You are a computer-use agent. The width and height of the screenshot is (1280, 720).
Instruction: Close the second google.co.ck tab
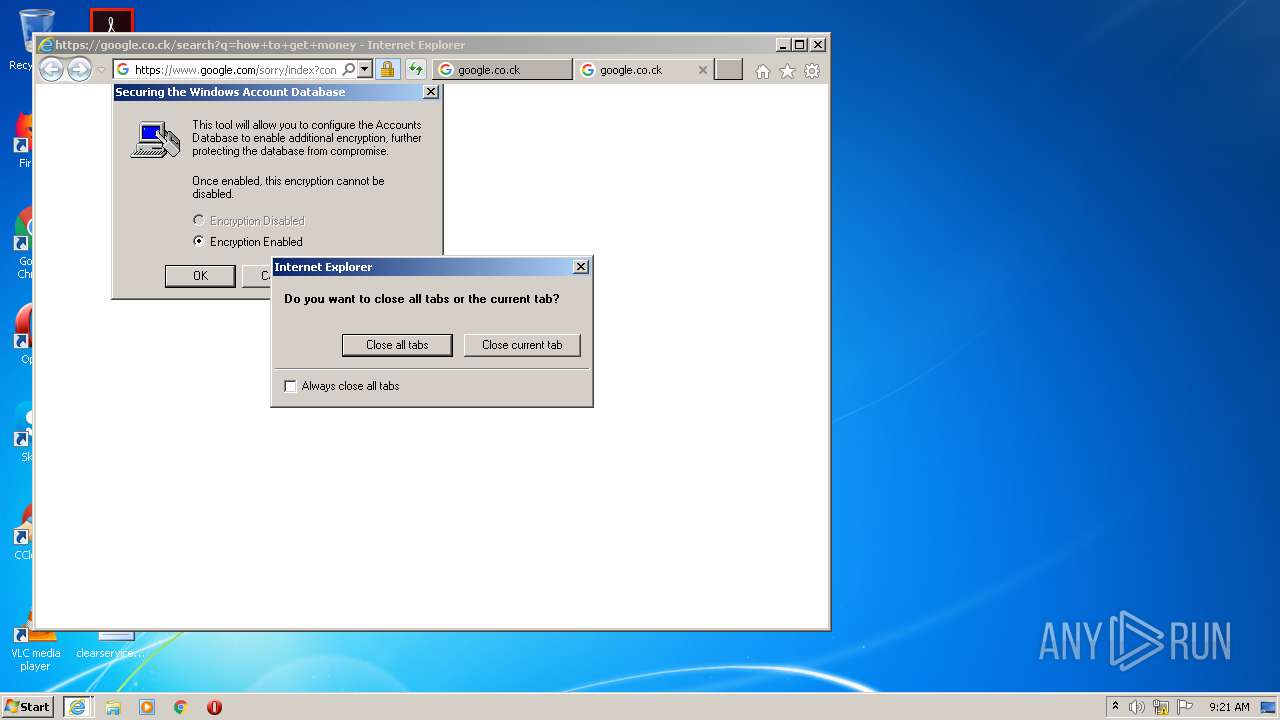click(x=702, y=70)
